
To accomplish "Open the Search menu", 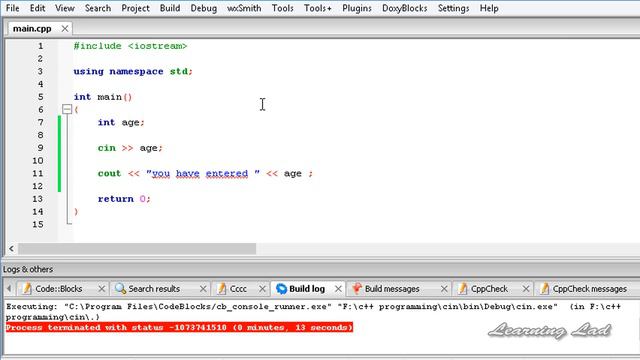I will click(x=98, y=8).
